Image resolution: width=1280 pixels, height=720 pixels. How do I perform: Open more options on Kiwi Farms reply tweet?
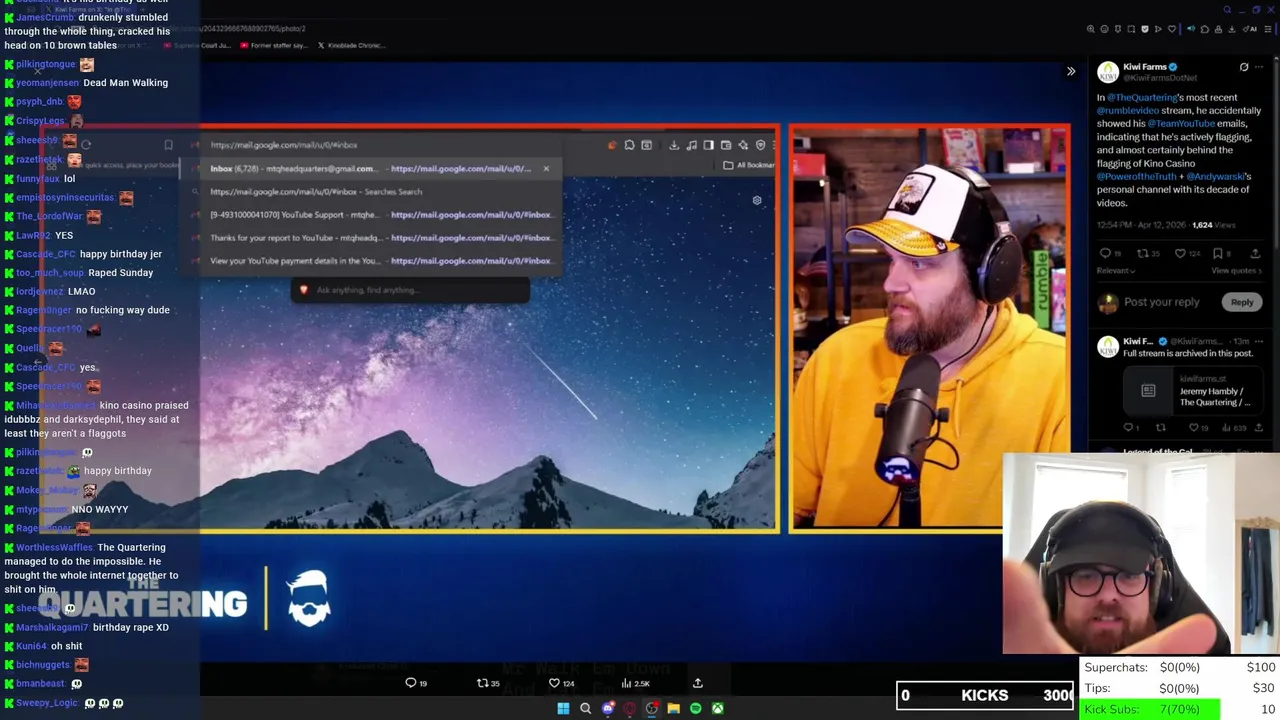click(x=1259, y=341)
